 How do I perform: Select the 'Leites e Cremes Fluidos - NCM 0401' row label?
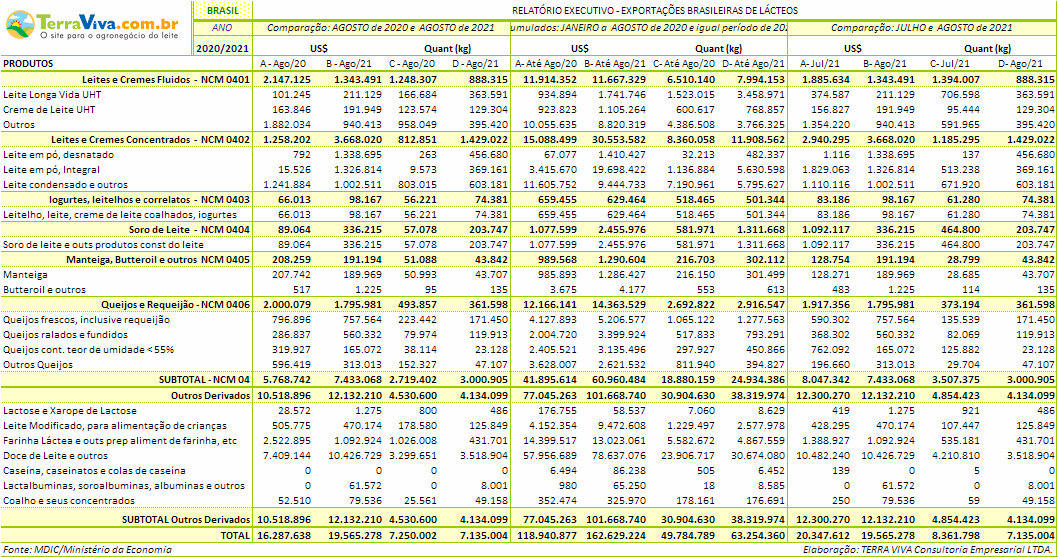166,80
